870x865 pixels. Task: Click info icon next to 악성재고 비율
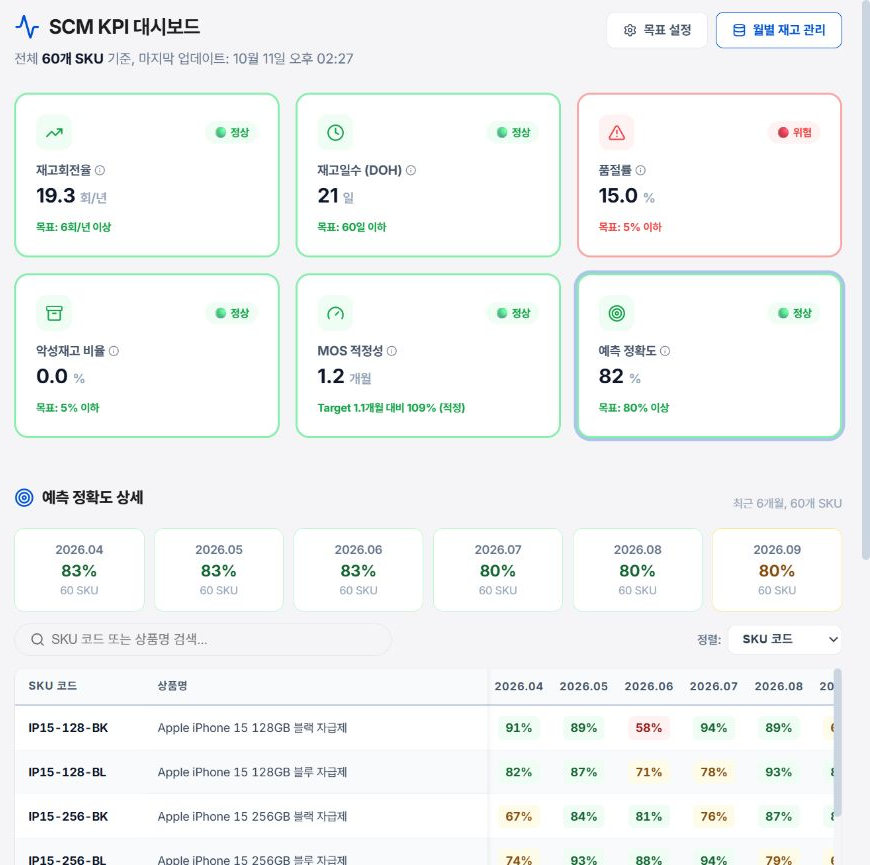[114, 351]
